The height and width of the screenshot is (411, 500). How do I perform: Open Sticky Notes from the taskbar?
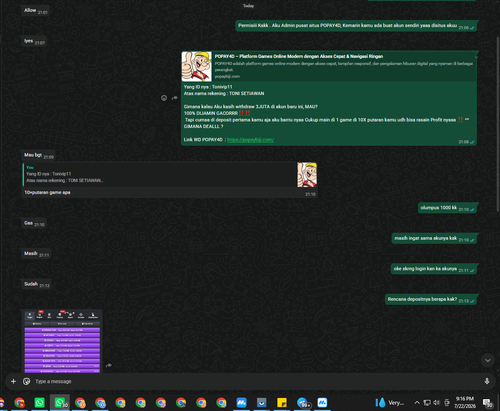point(282,403)
